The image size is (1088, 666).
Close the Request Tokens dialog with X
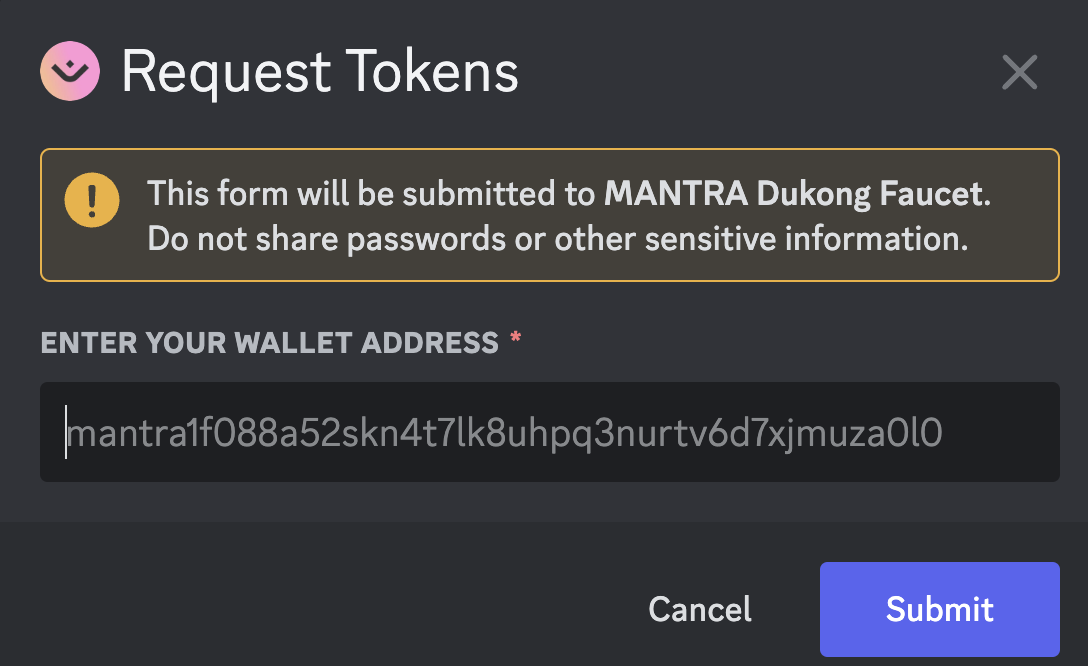coord(1019,72)
